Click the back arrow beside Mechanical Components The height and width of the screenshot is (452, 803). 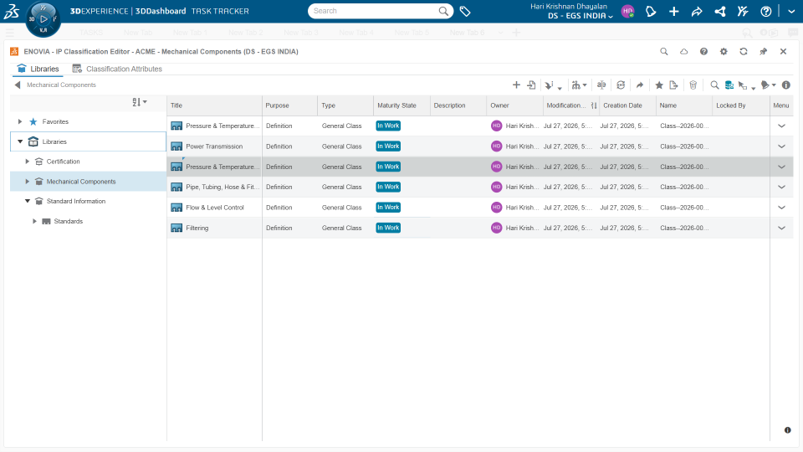tap(17, 85)
